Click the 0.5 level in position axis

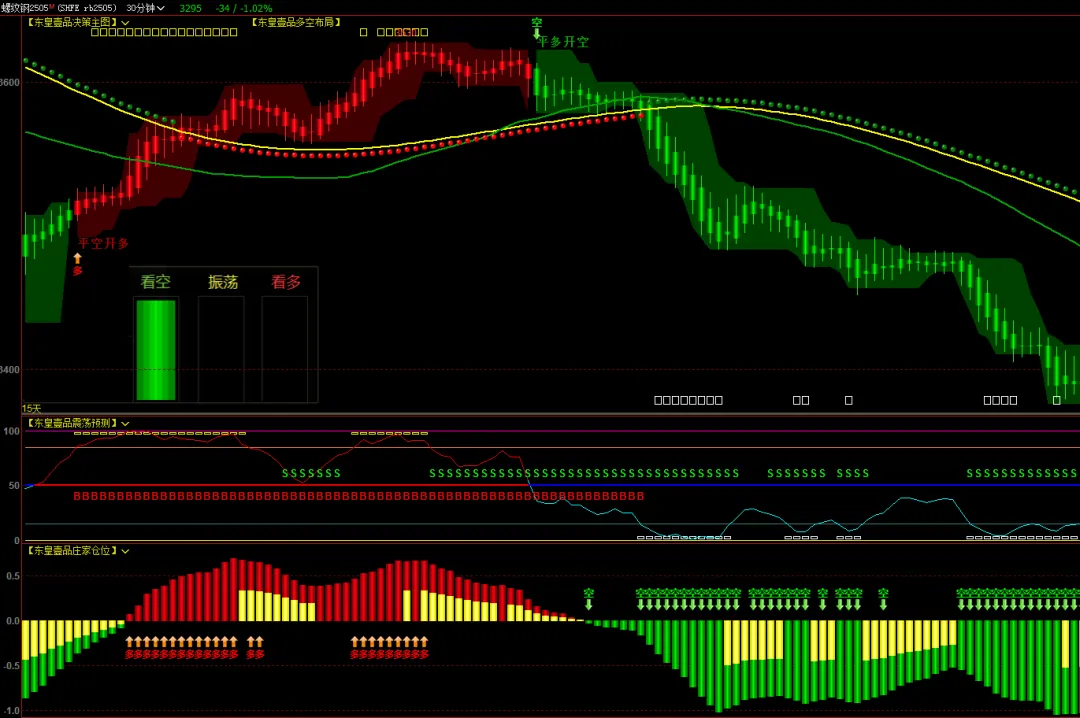click(13, 576)
